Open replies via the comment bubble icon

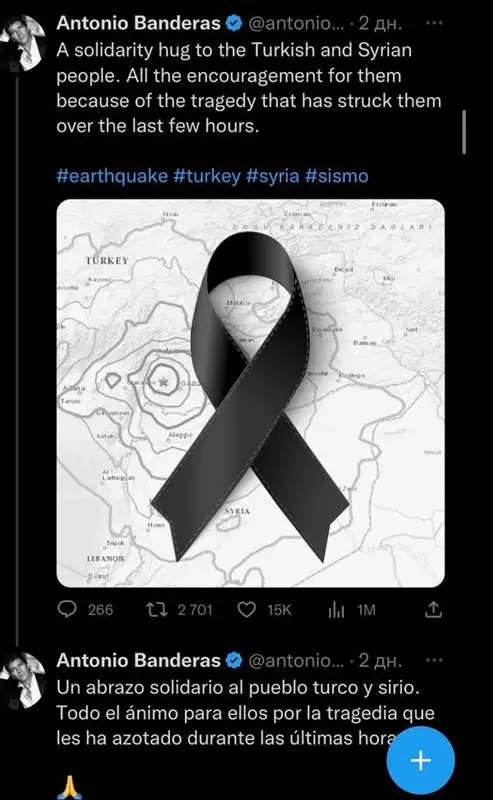click(67, 609)
